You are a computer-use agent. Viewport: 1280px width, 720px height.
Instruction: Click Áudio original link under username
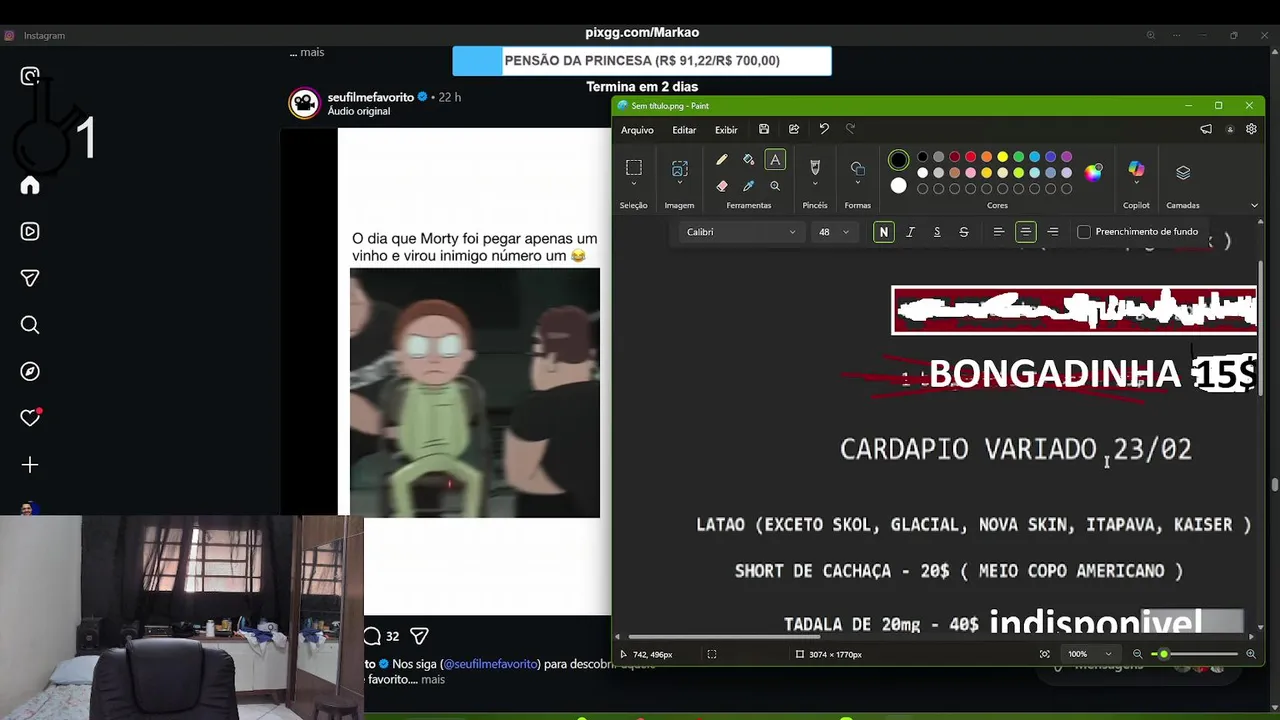coord(359,111)
